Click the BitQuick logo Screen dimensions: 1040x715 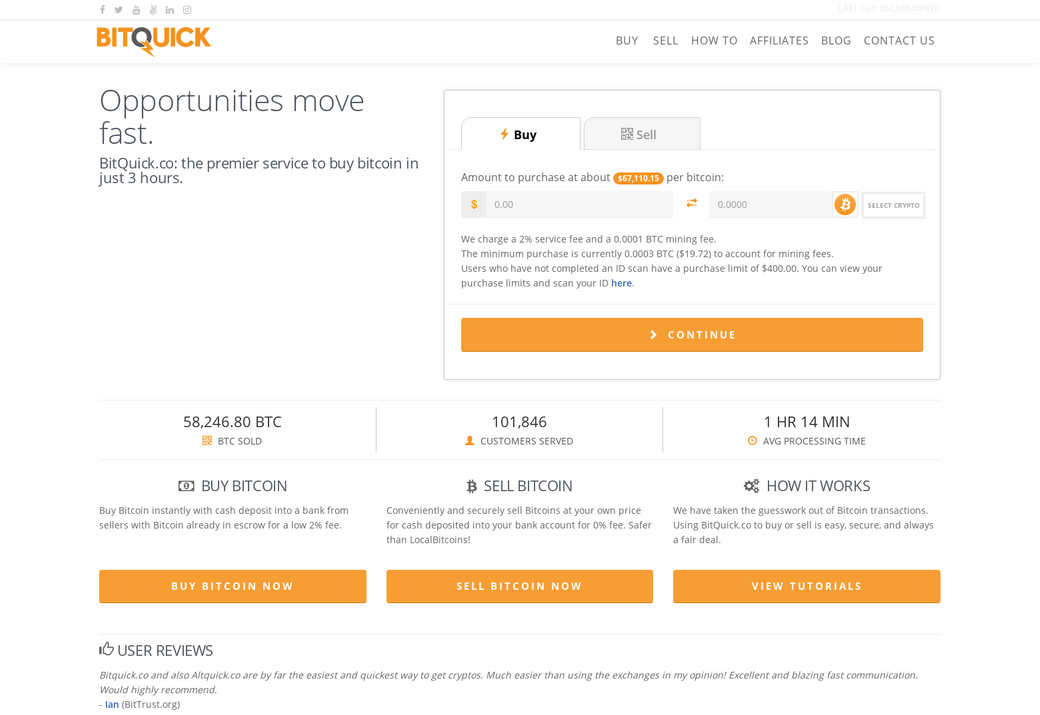pyautogui.click(x=153, y=41)
